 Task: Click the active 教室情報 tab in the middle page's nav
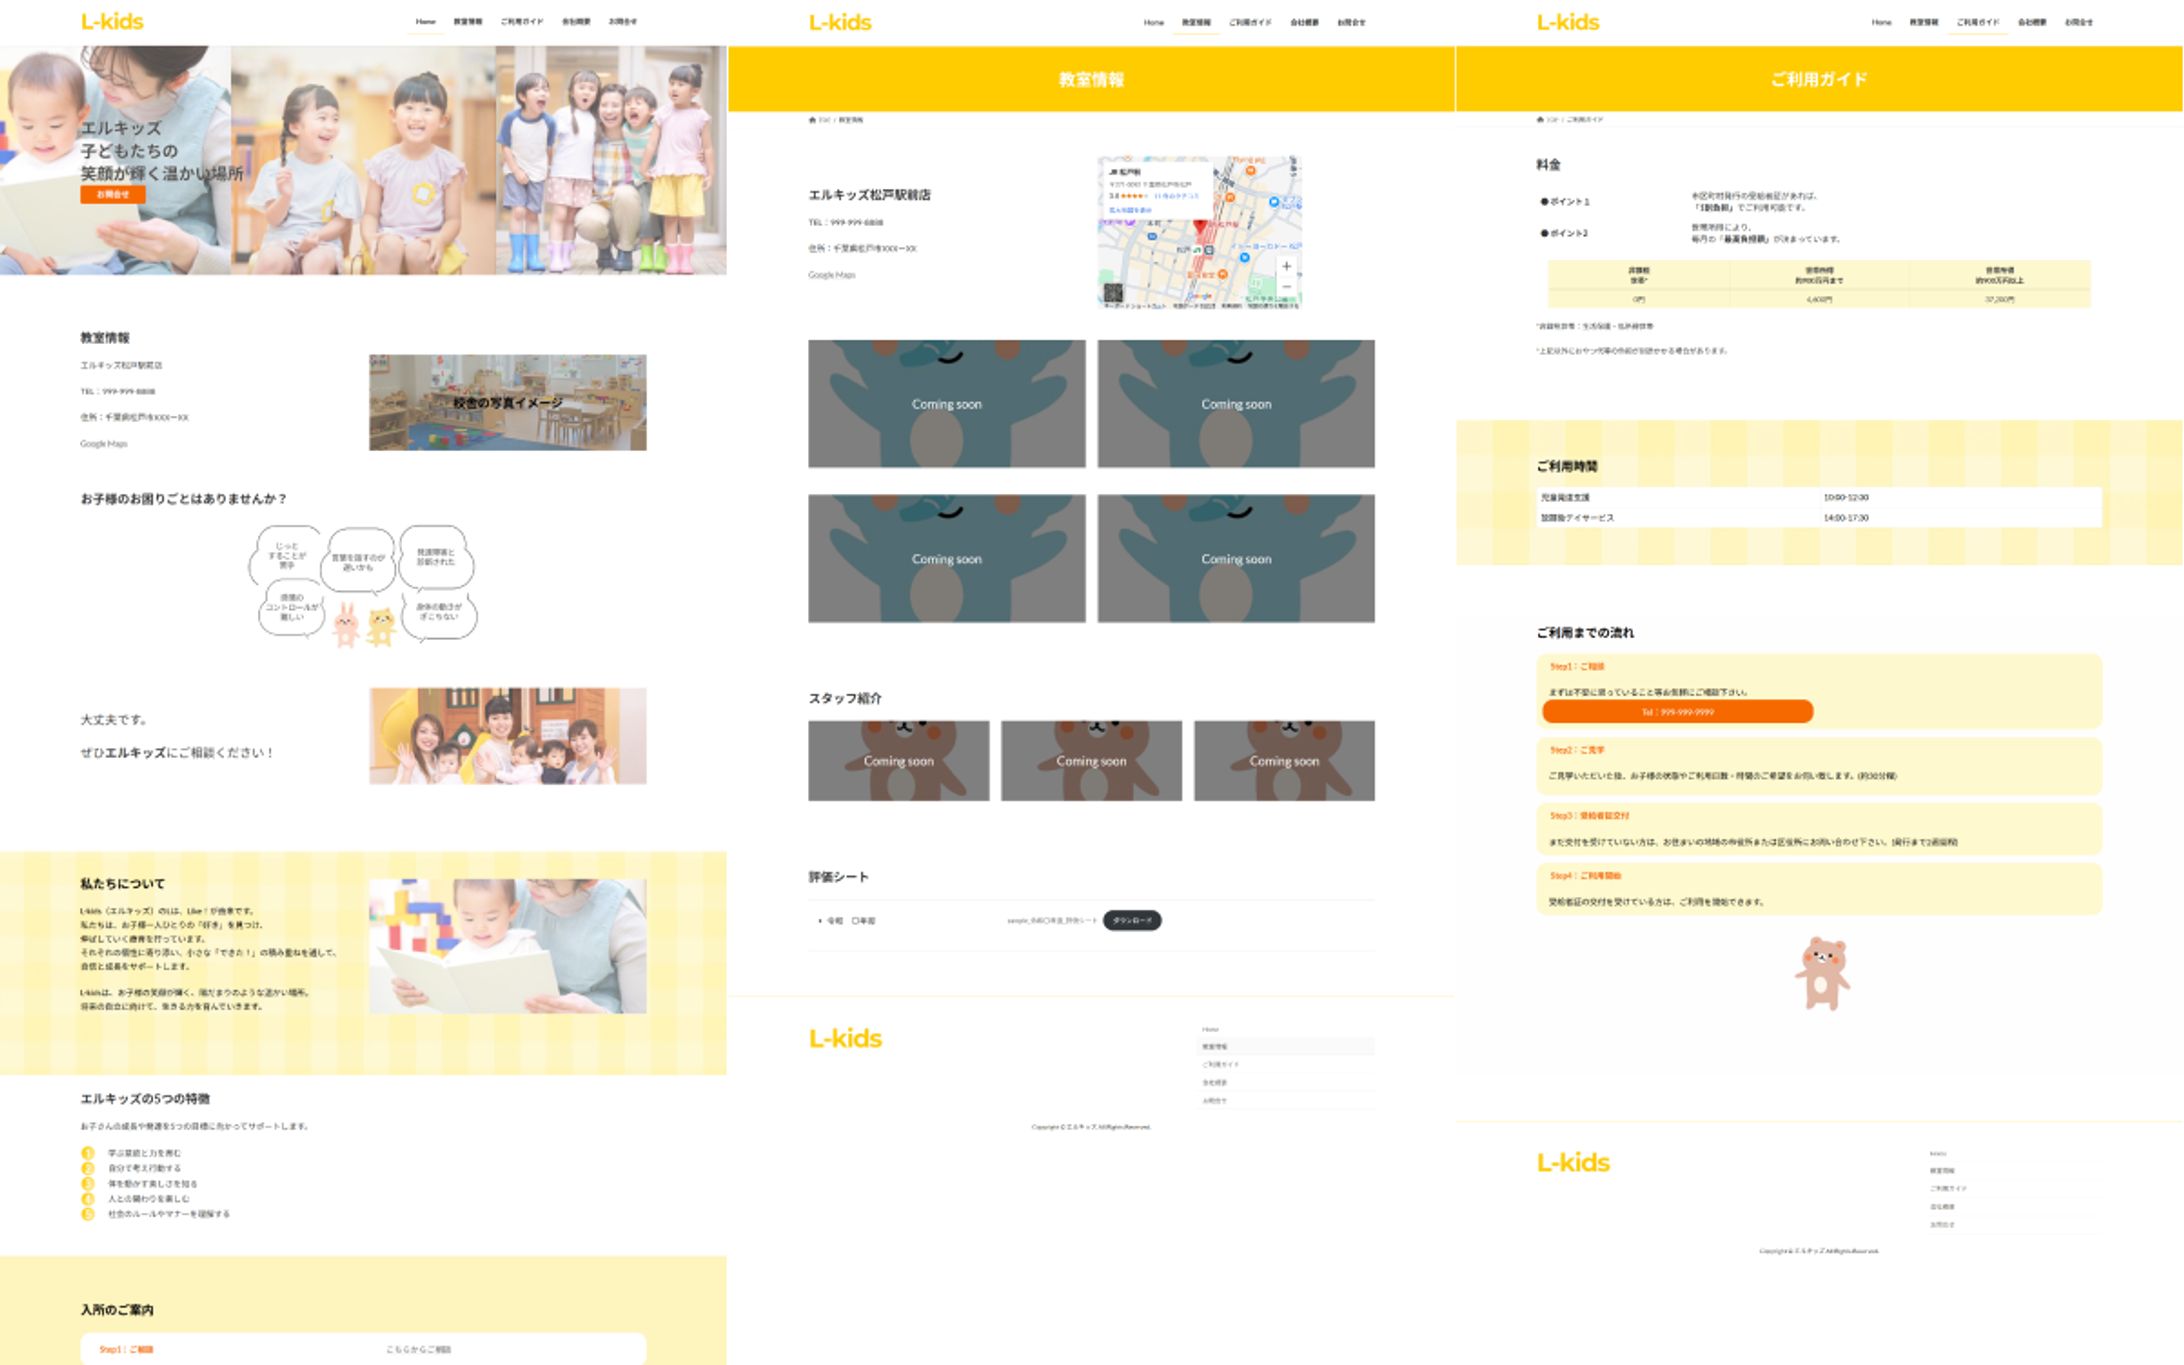1195,22
